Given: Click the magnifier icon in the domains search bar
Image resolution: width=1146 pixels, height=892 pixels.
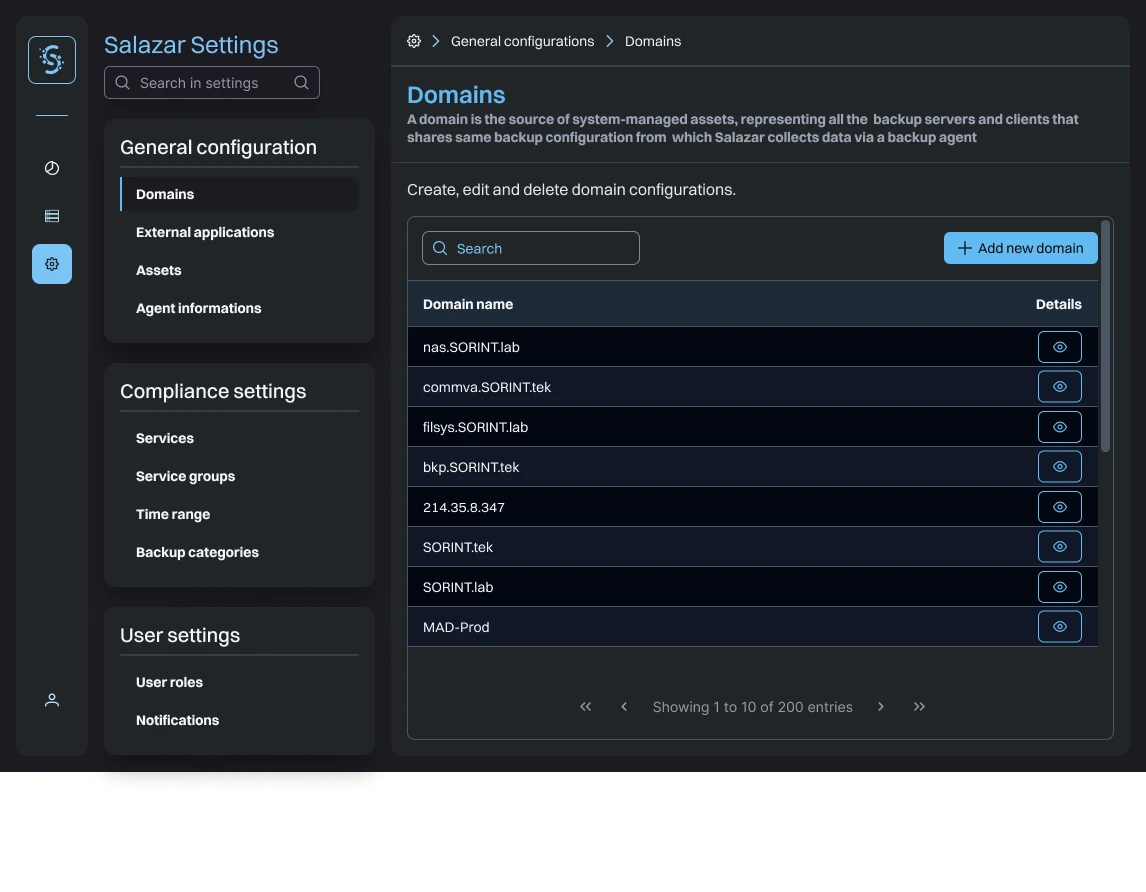Looking at the screenshot, I should [440, 248].
